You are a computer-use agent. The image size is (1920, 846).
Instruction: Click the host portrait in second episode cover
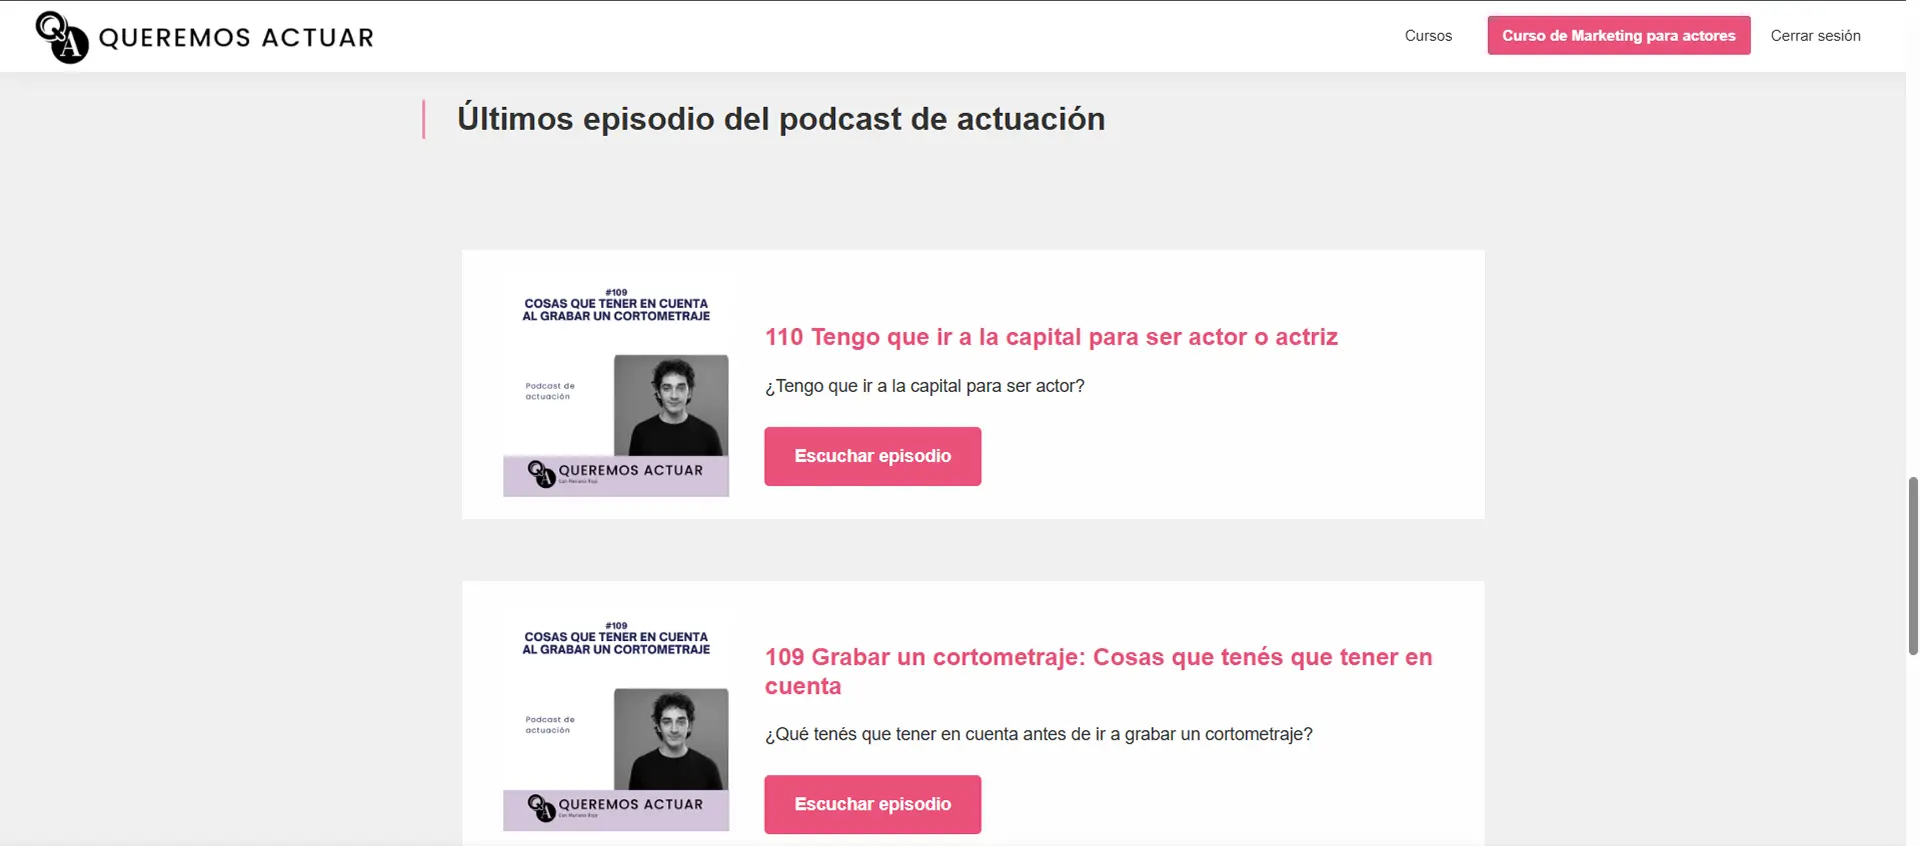click(x=671, y=739)
